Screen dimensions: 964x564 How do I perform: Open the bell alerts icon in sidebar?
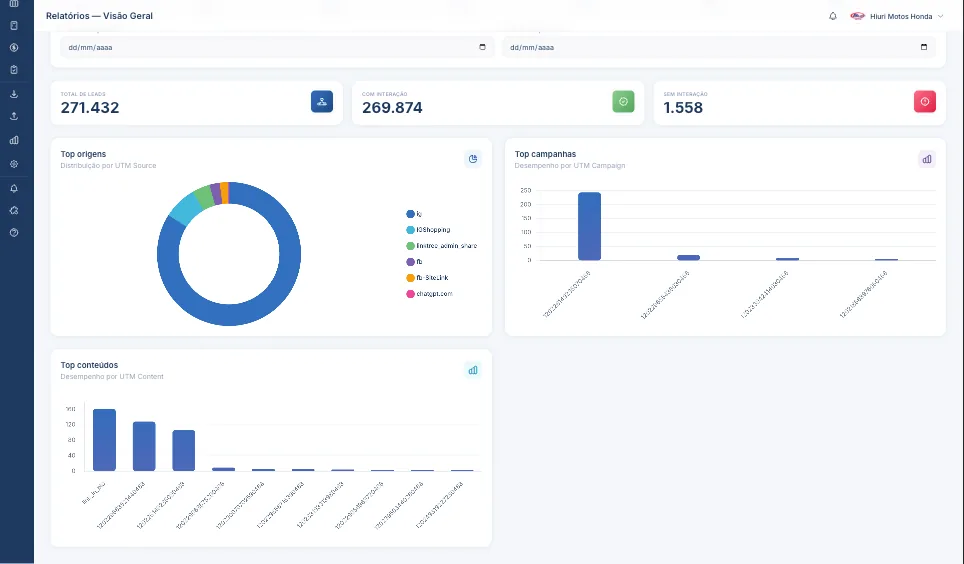14,188
